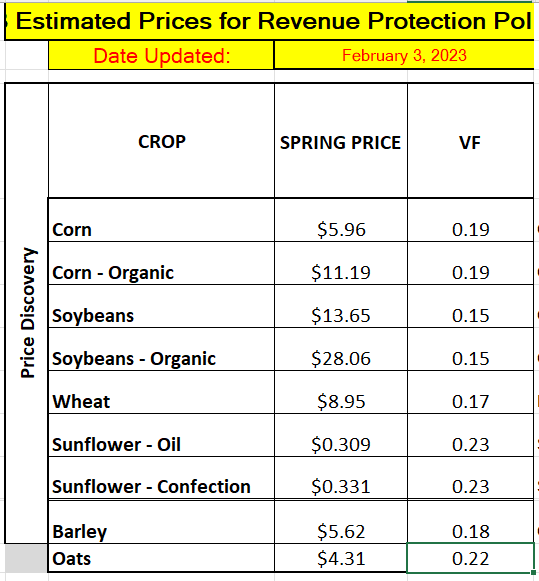Click the CROP header cell
This screenshot has width=539, height=581.
[x=162, y=141]
